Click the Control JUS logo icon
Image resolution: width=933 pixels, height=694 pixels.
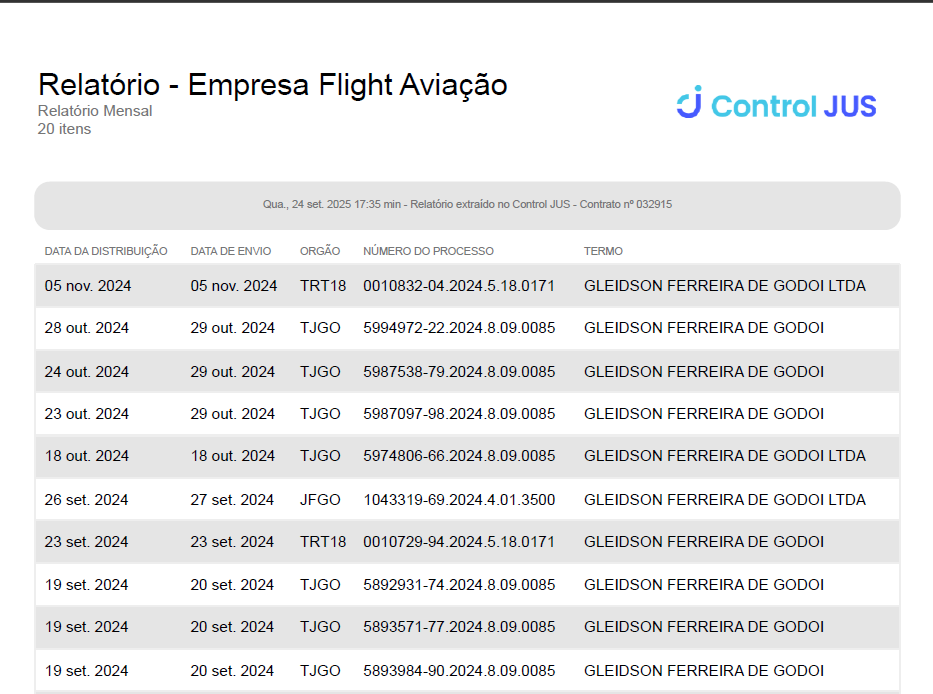pos(690,103)
